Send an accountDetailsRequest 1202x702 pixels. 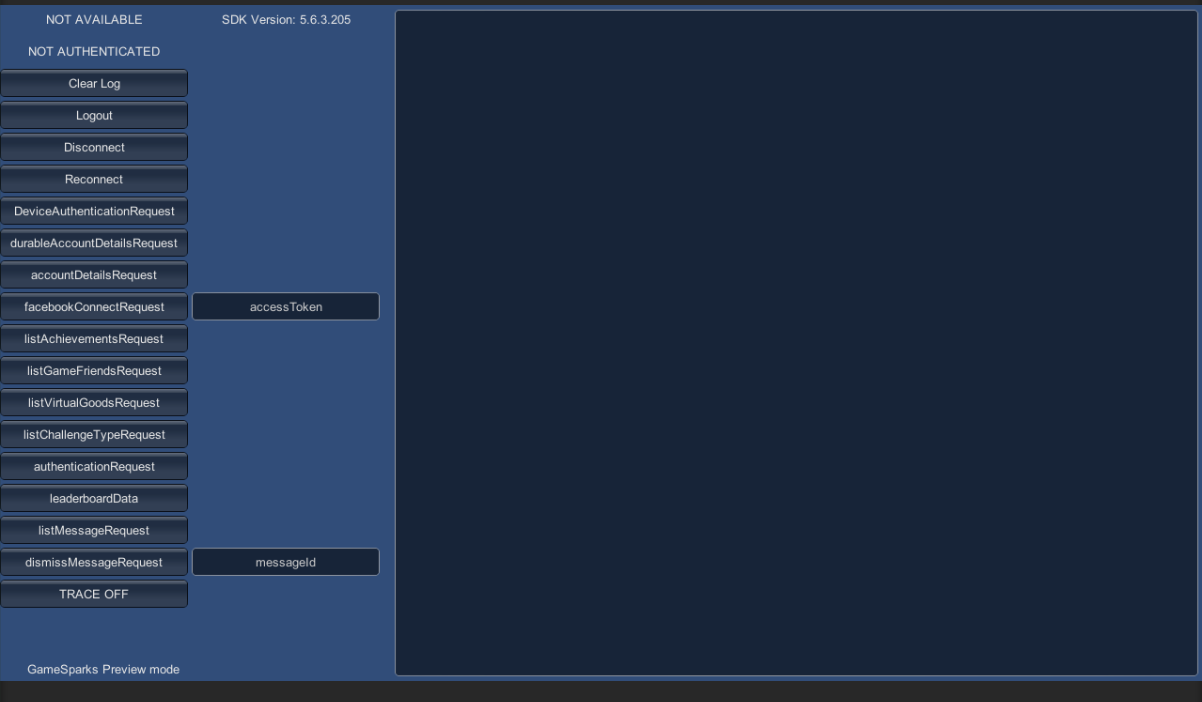(95, 274)
